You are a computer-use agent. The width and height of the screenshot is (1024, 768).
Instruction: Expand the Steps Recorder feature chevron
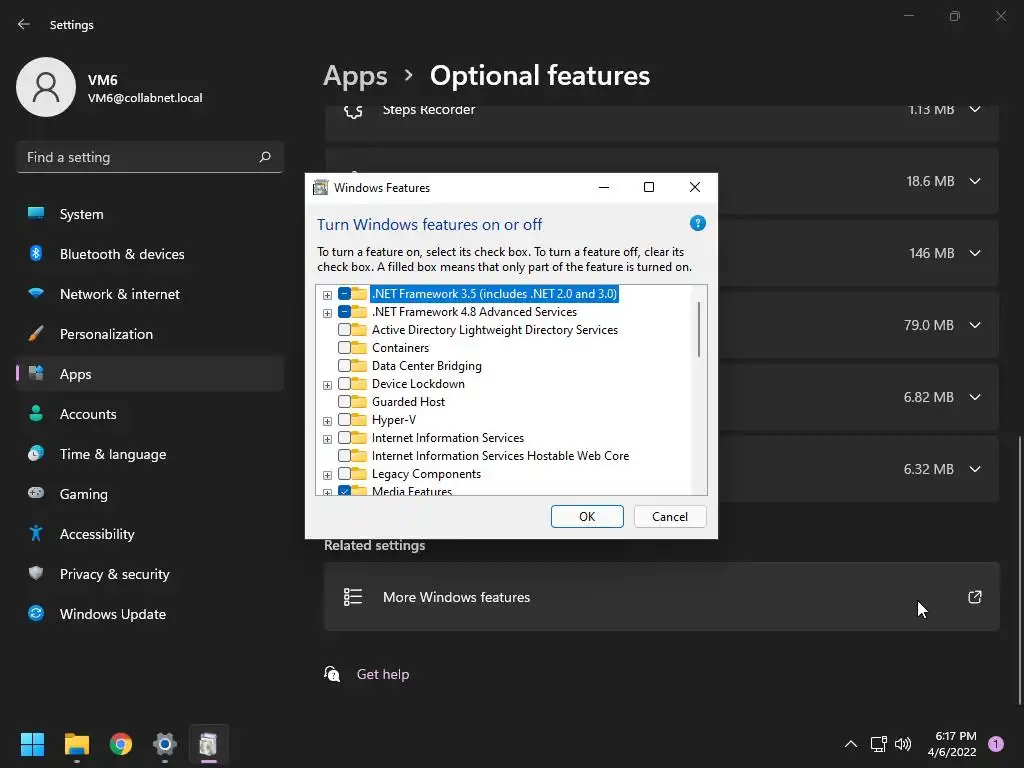[975, 109]
